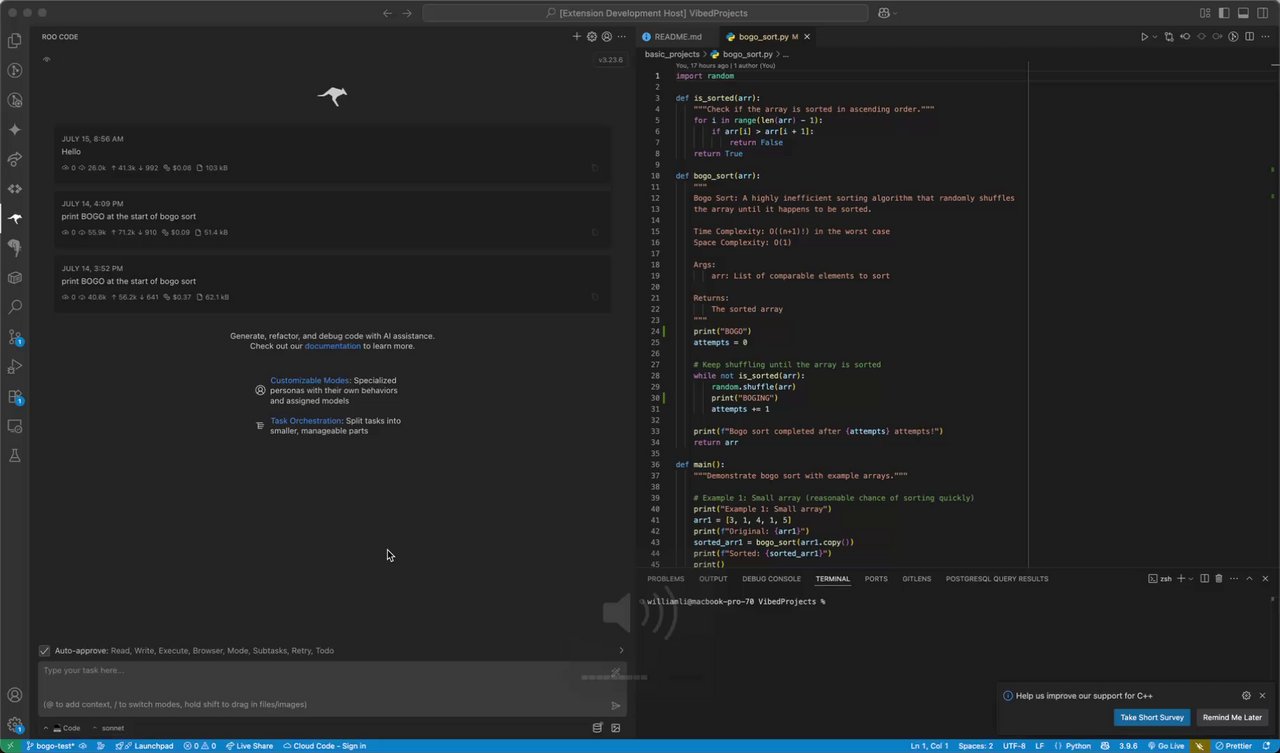
Task: Open the Roo Code documentation link
Action: [x=332, y=346]
